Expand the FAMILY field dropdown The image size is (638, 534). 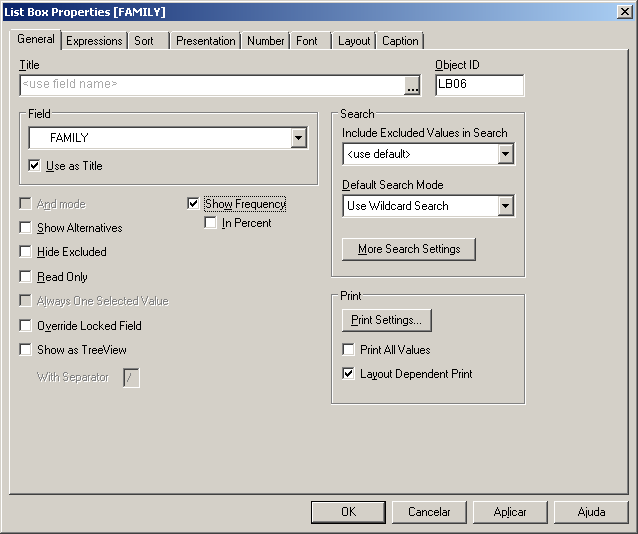coord(298,138)
